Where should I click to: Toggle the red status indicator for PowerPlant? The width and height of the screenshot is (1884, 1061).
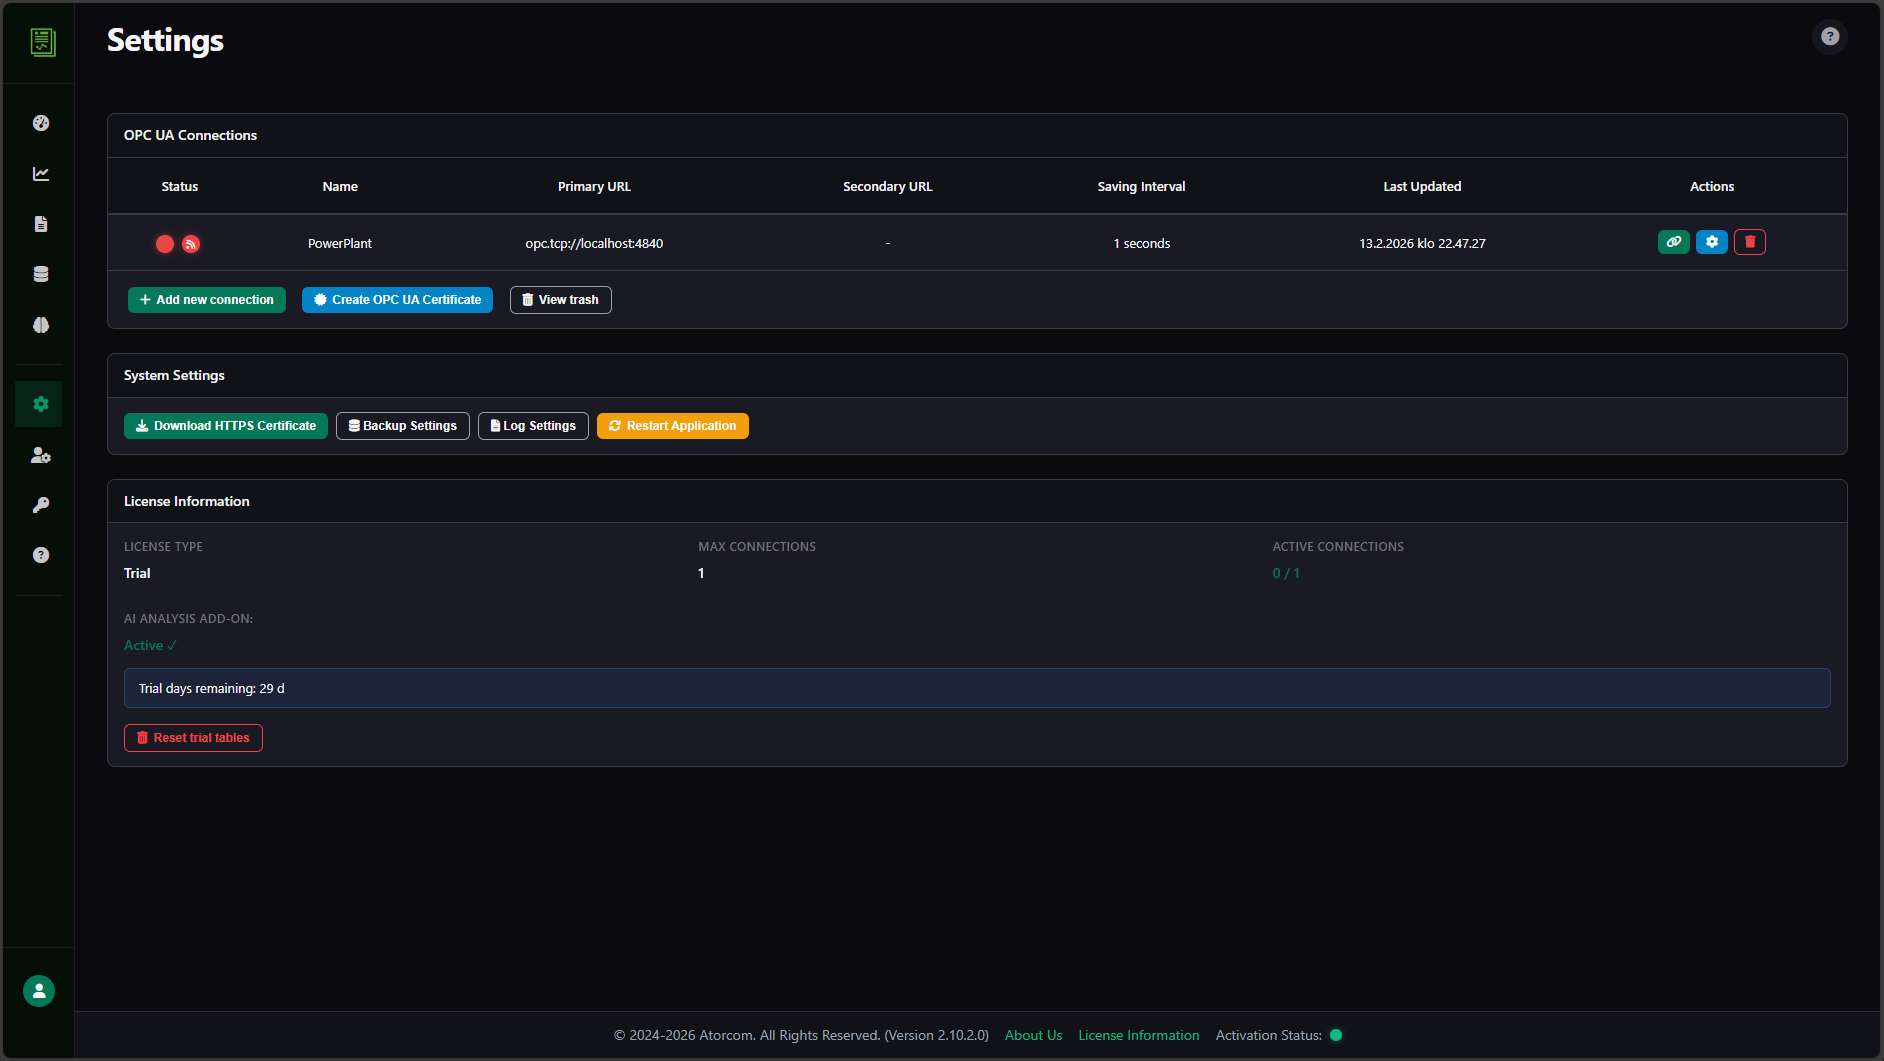tap(164, 243)
